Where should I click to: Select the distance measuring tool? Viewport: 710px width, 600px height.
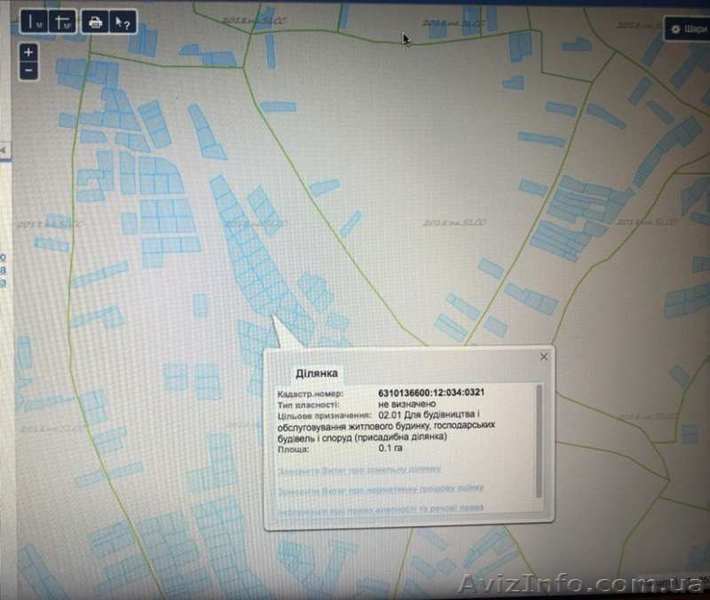coord(34,21)
